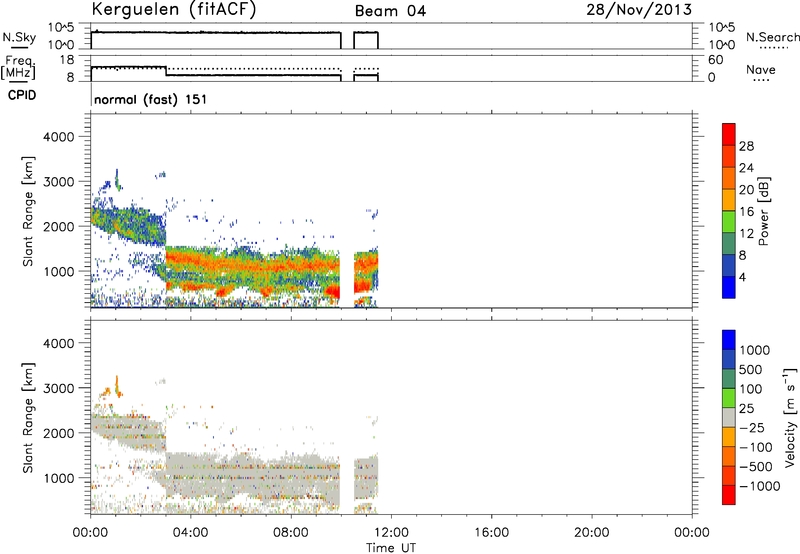Click the '18' tick on the frequency axis

tap(67, 60)
